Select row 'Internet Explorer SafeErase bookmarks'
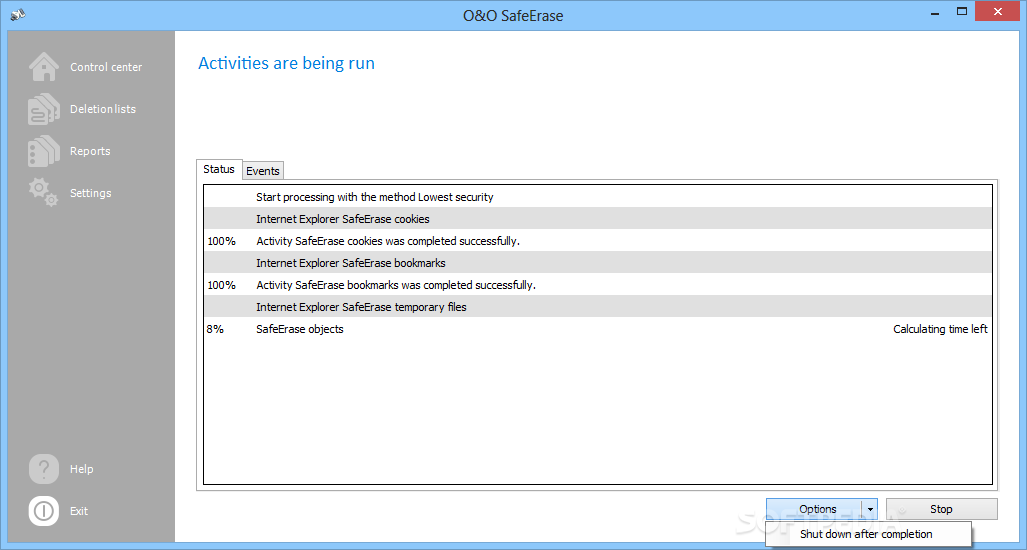 coord(597,263)
